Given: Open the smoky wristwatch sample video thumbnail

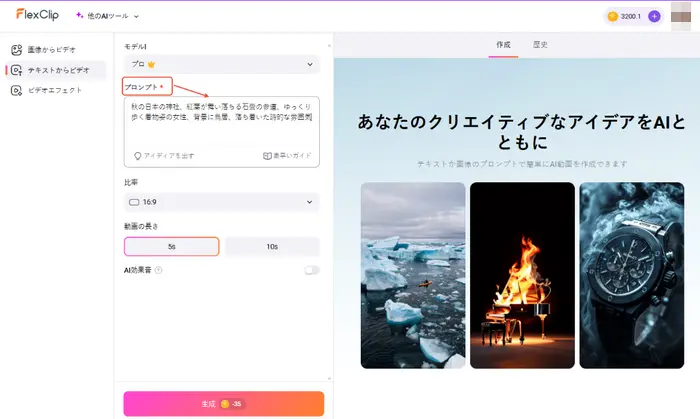Looking at the screenshot, I should tap(632, 275).
